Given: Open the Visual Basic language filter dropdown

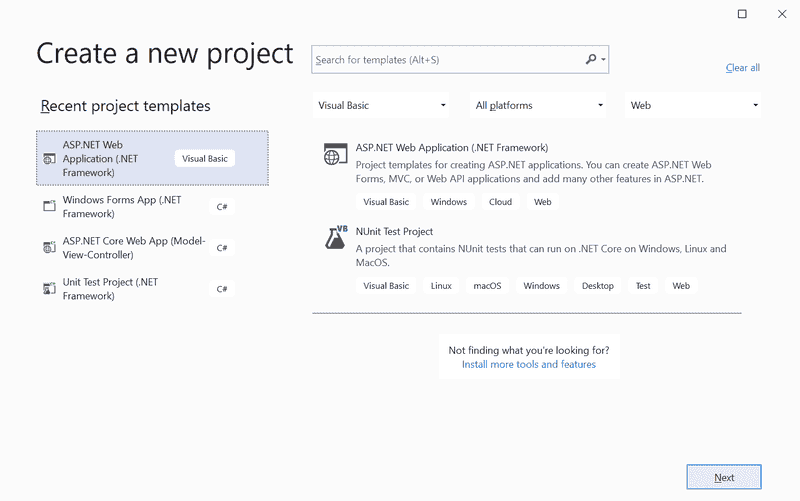Looking at the screenshot, I should (x=381, y=105).
